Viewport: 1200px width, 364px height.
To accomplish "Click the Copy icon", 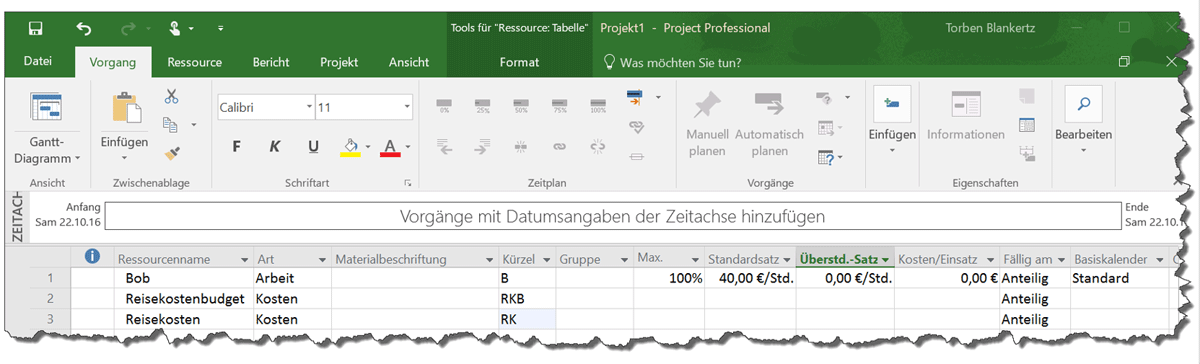I will (x=170, y=125).
